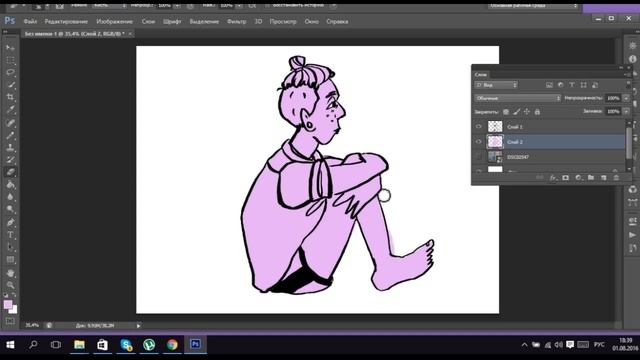The image size is (640, 360).
Task: Select the Zoom tool in toolbox
Action: point(10,285)
